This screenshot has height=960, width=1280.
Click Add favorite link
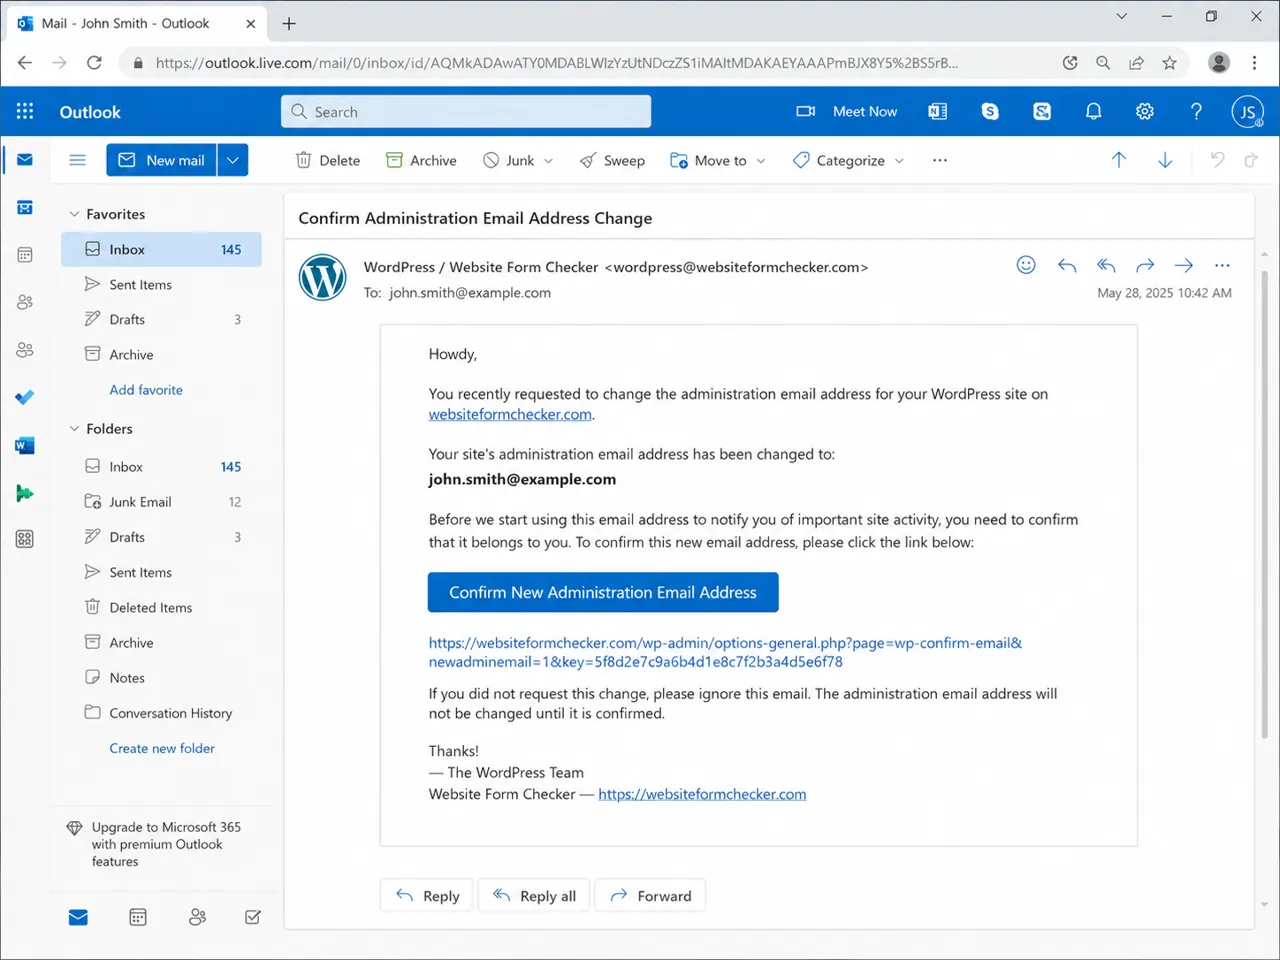pyautogui.click(x=146, y=390)
